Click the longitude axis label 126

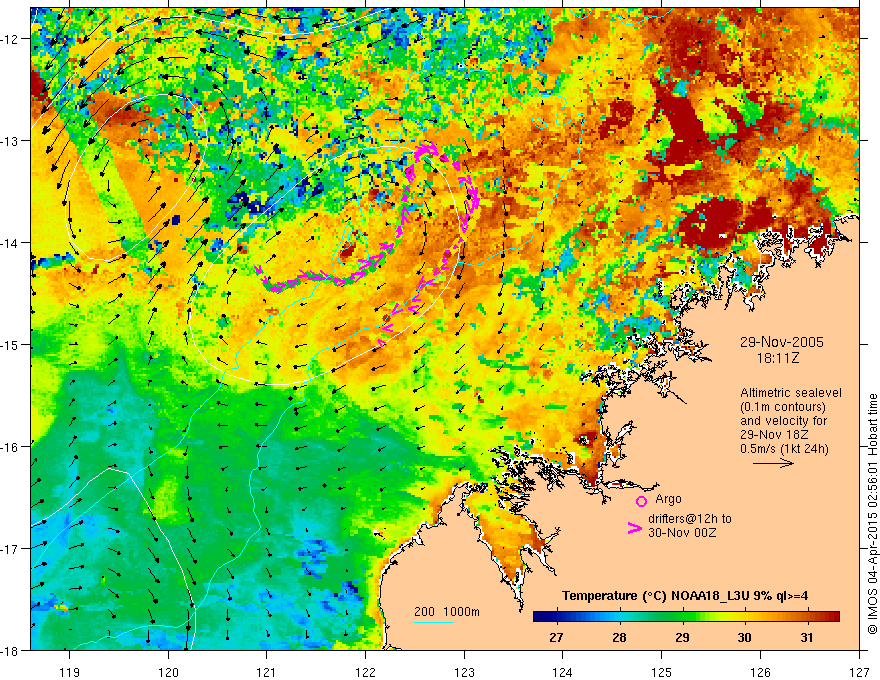click(760, 672)
